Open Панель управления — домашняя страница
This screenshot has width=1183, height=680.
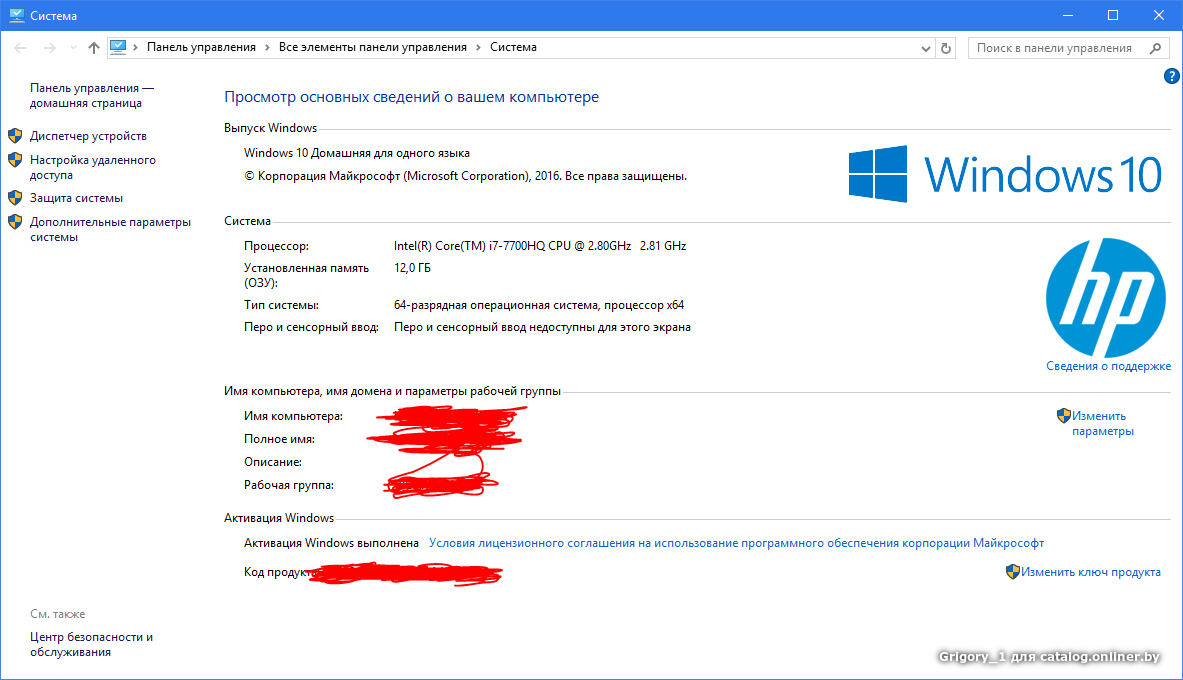click(92, 96)
